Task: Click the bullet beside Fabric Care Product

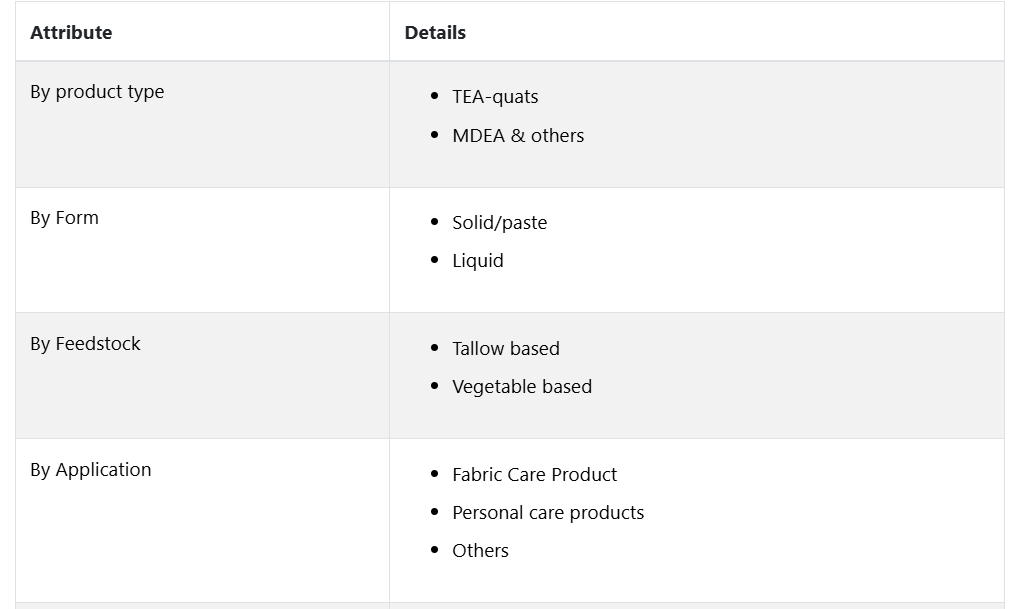Action: [x=434, y=475]
